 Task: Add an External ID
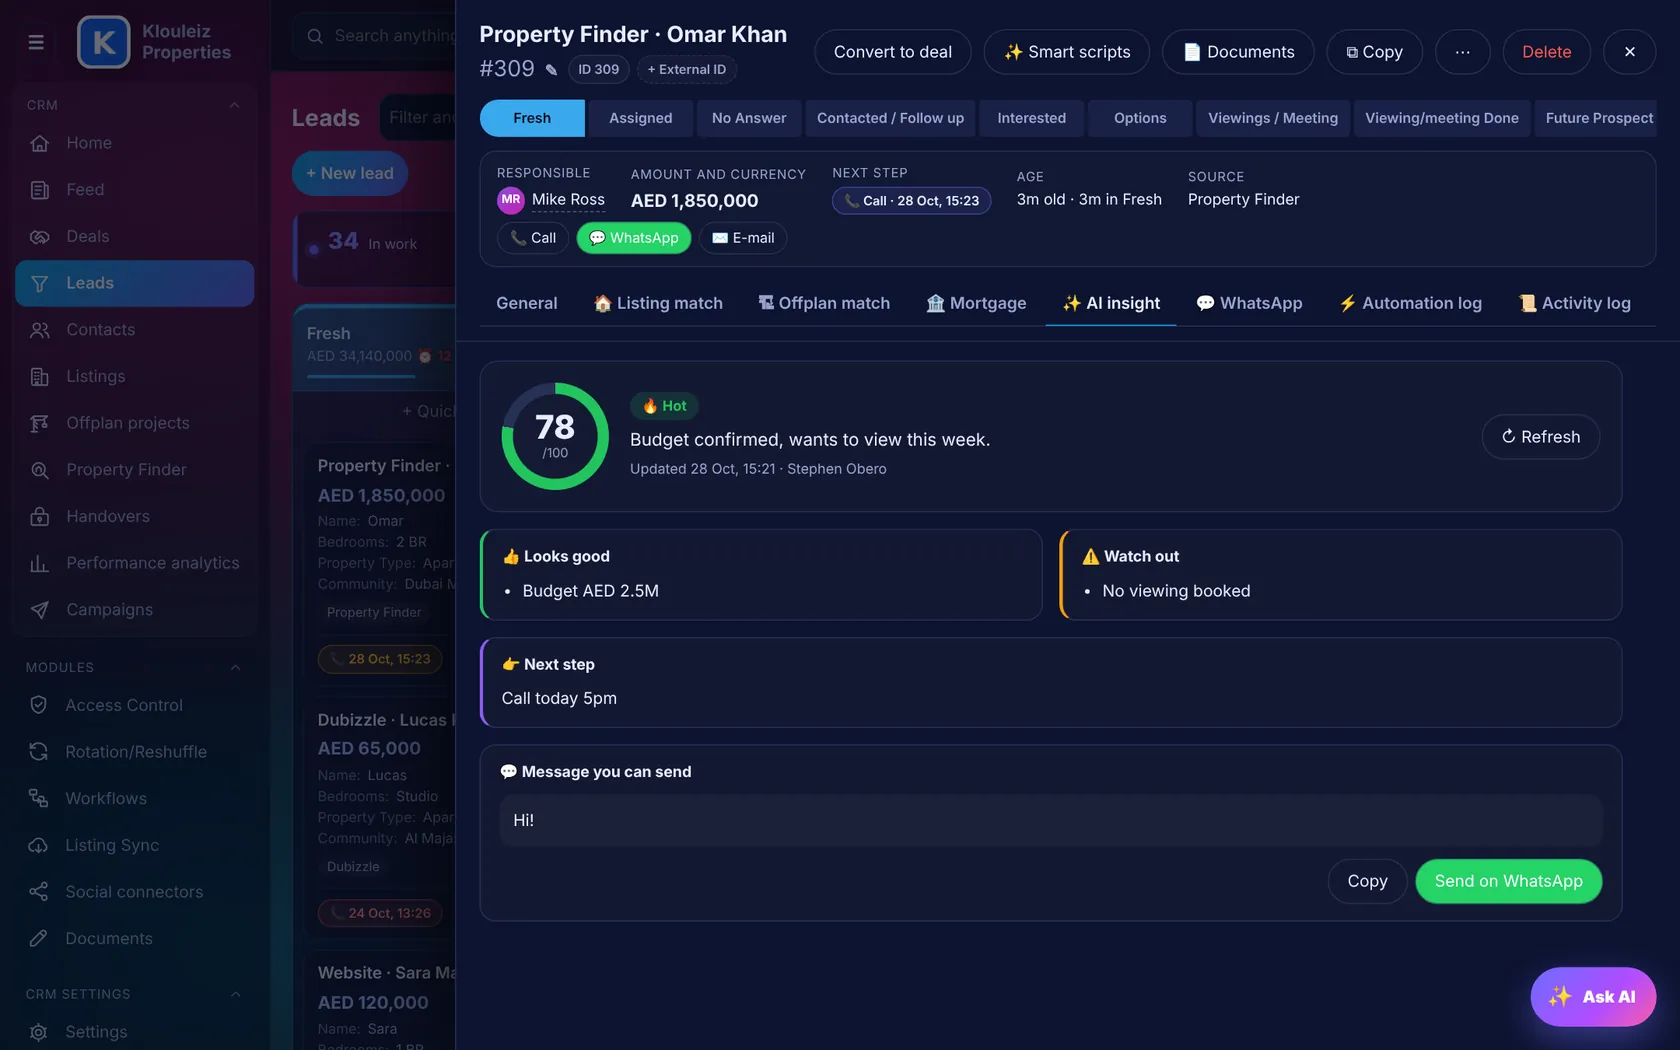point(686,70)
